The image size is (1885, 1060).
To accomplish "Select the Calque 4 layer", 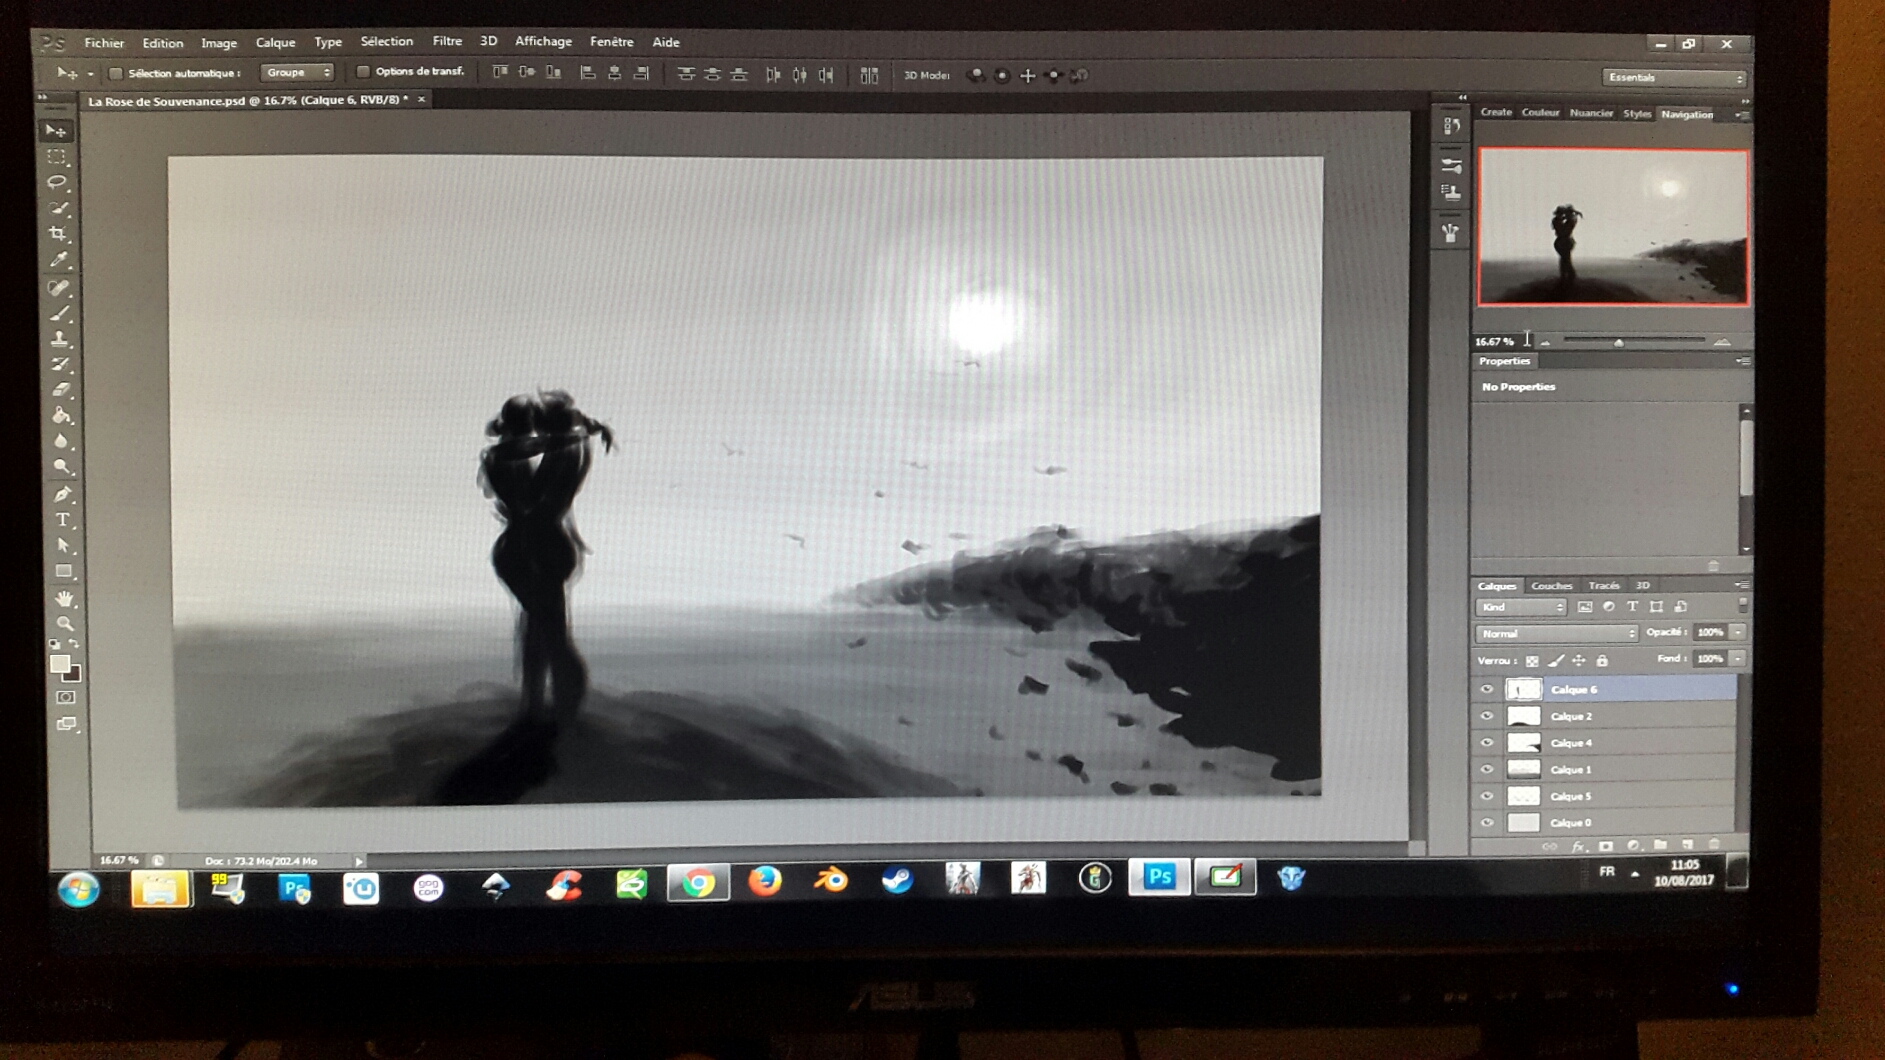I will click(1572, 743).
